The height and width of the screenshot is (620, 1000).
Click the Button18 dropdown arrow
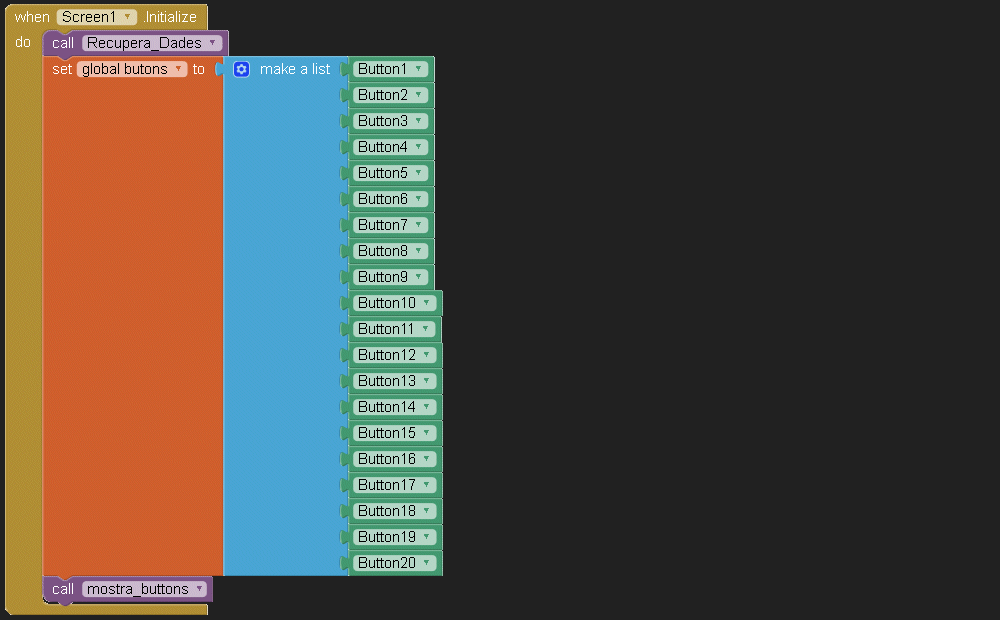tap(427, 511)
